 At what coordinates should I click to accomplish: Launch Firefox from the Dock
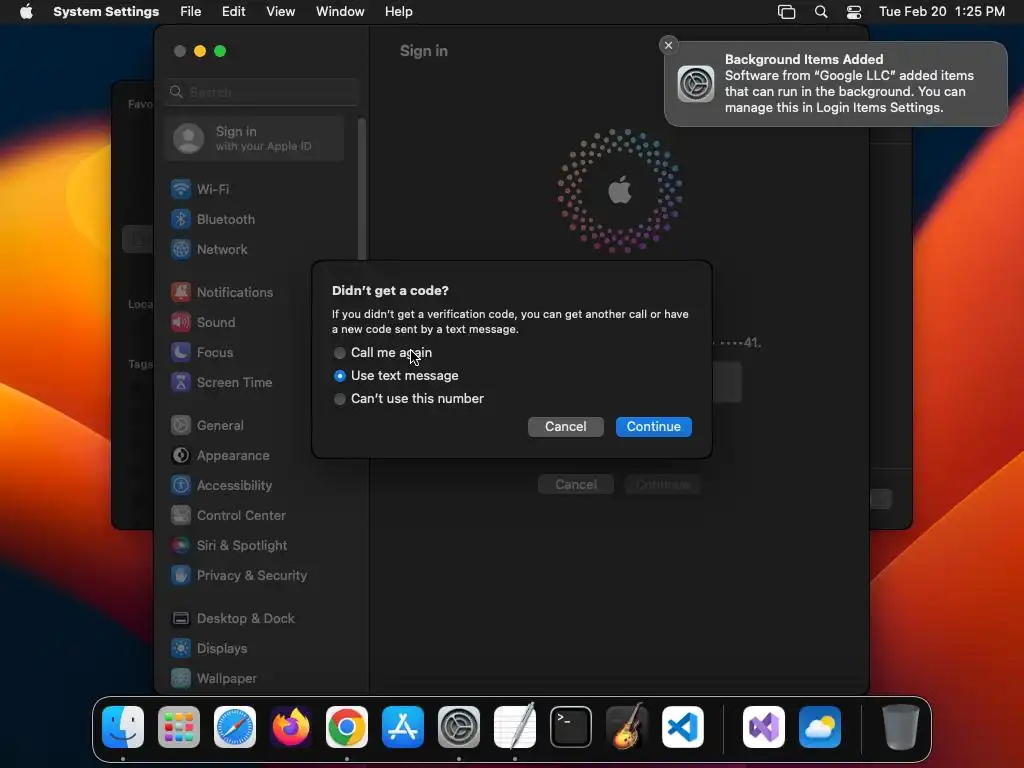291,727
